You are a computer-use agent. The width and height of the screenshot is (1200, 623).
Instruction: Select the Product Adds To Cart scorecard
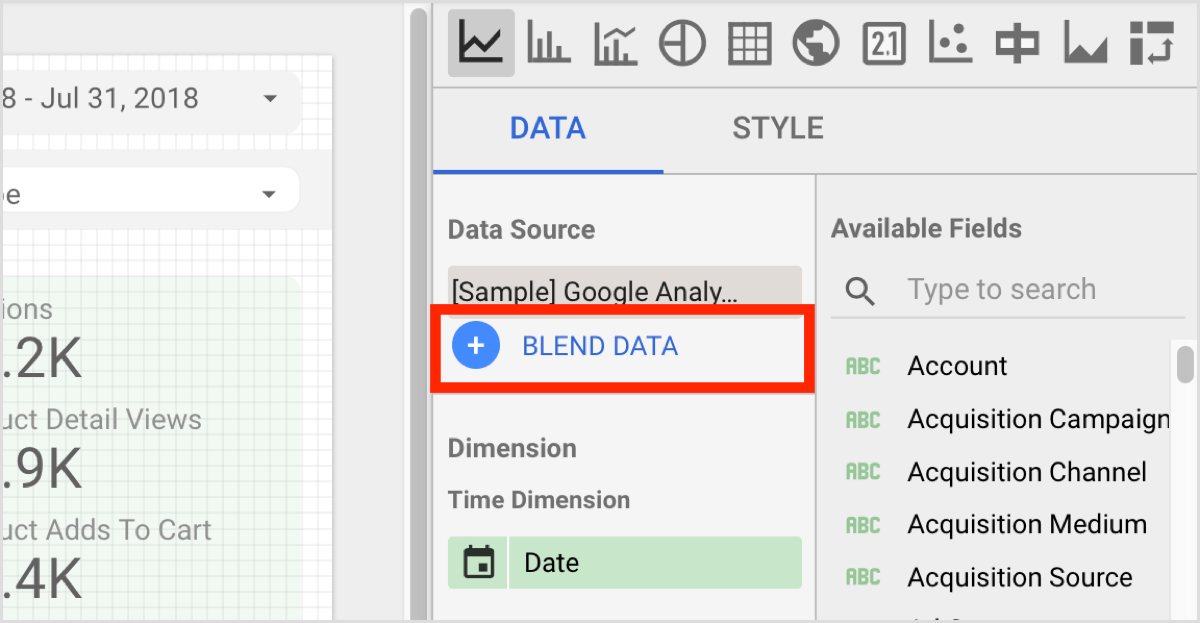pyautogui.click(x=106, y=560)
